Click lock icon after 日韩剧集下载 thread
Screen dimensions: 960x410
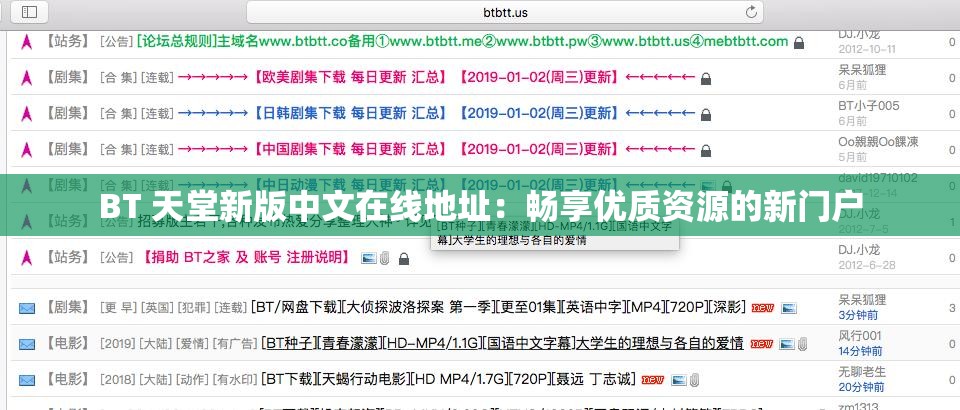705,114
